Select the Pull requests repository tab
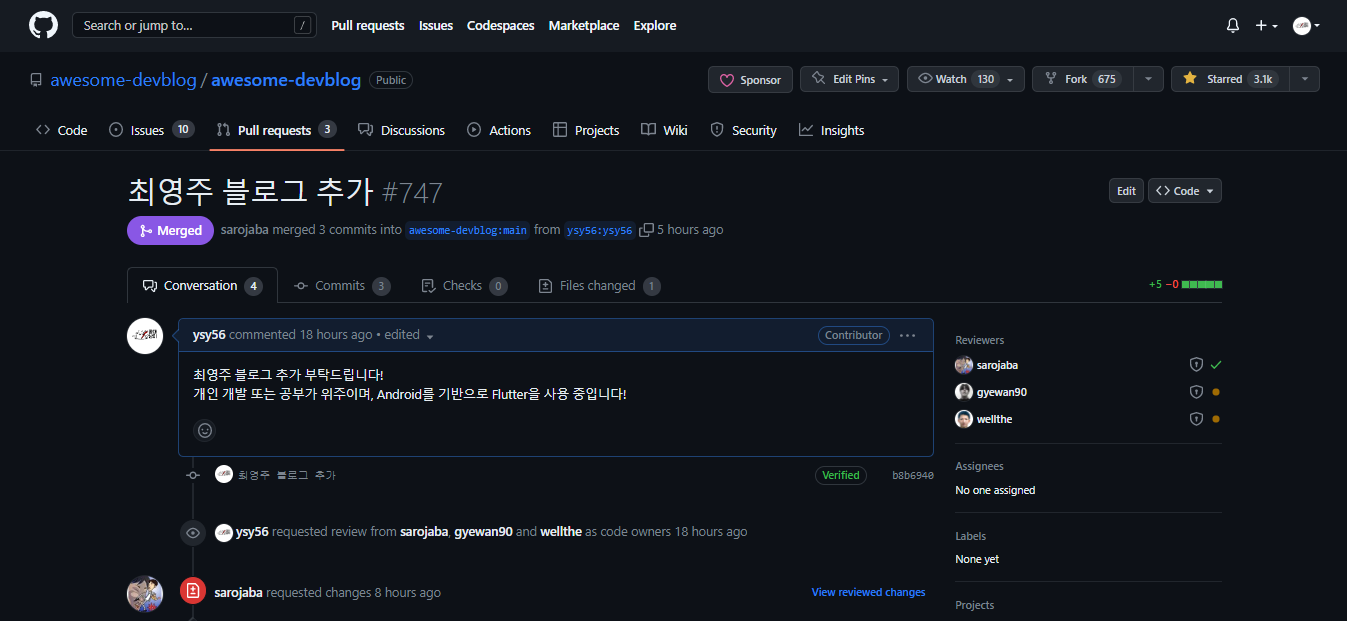 (x=276, y=130)
